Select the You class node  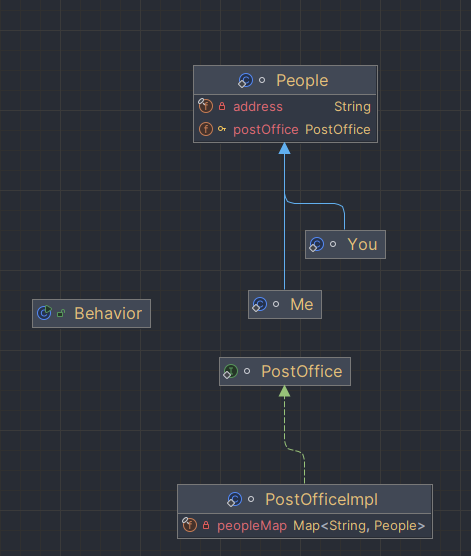(345, 244)
